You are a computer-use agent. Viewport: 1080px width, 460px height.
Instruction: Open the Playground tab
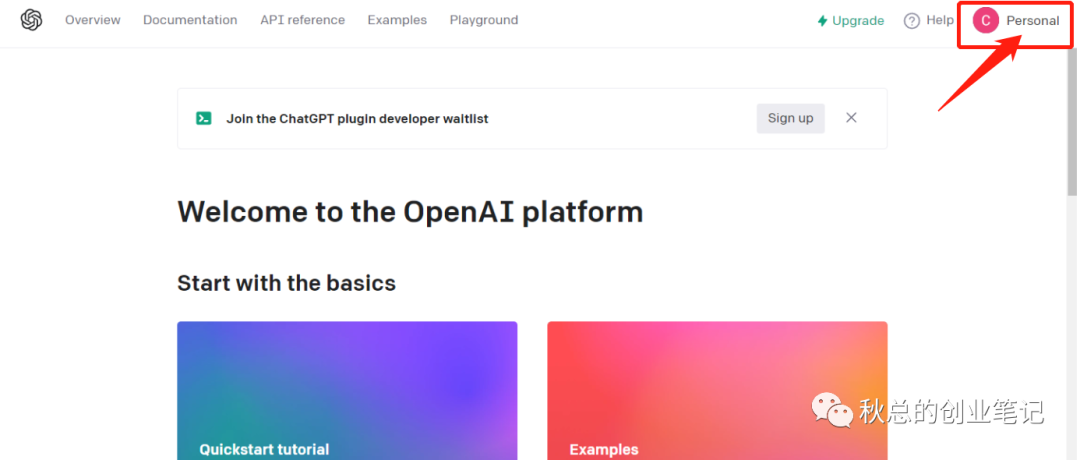point(483,20)
